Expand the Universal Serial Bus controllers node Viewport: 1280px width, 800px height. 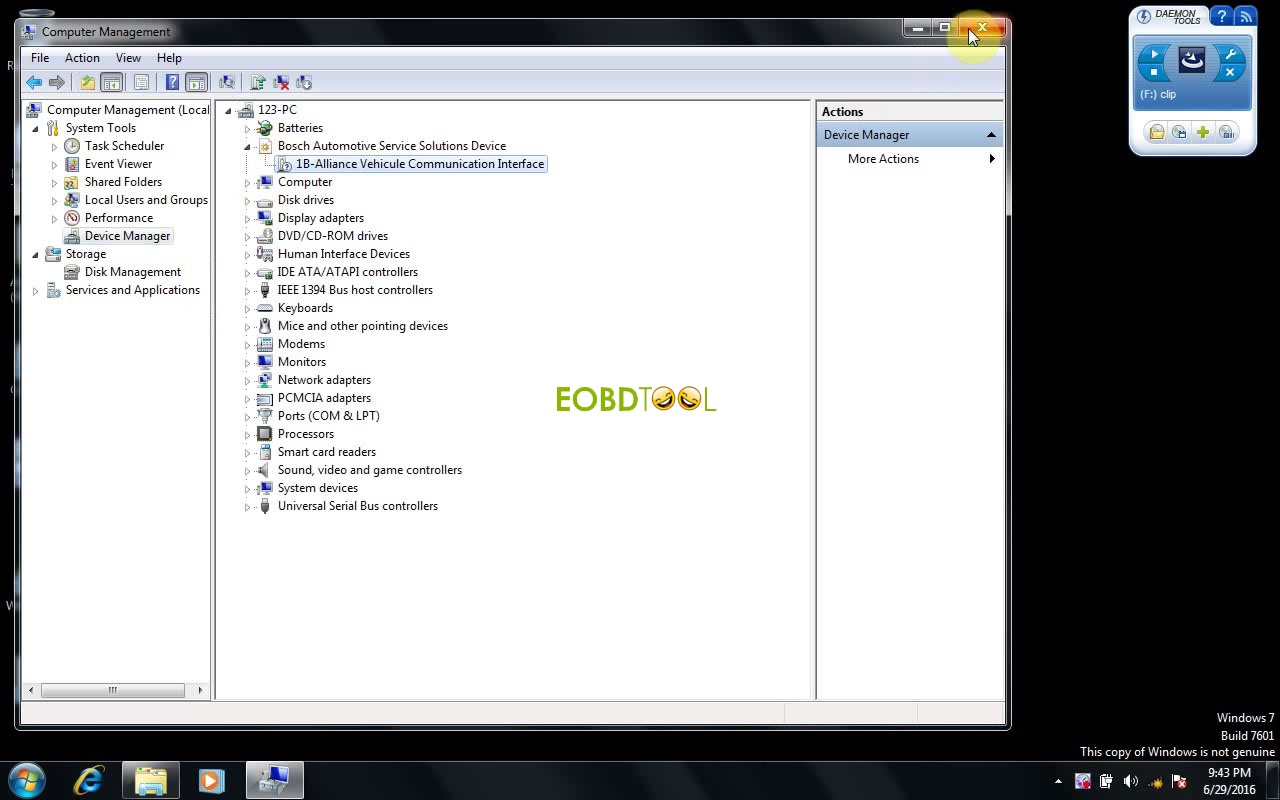[247, 506]
